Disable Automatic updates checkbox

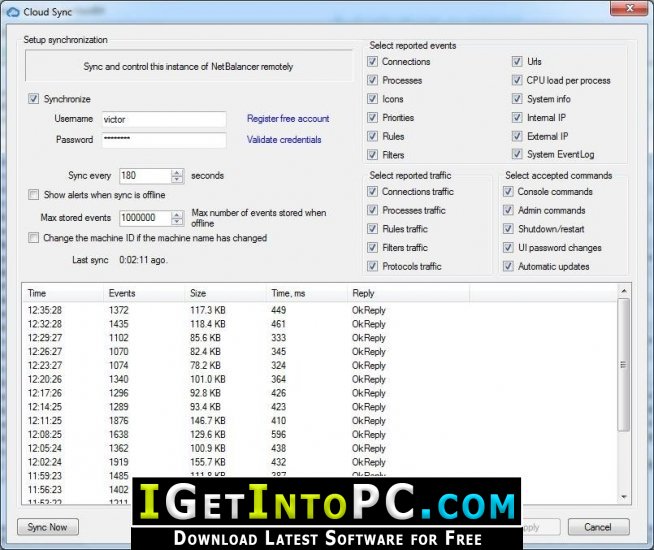click(x=508, y=266)
